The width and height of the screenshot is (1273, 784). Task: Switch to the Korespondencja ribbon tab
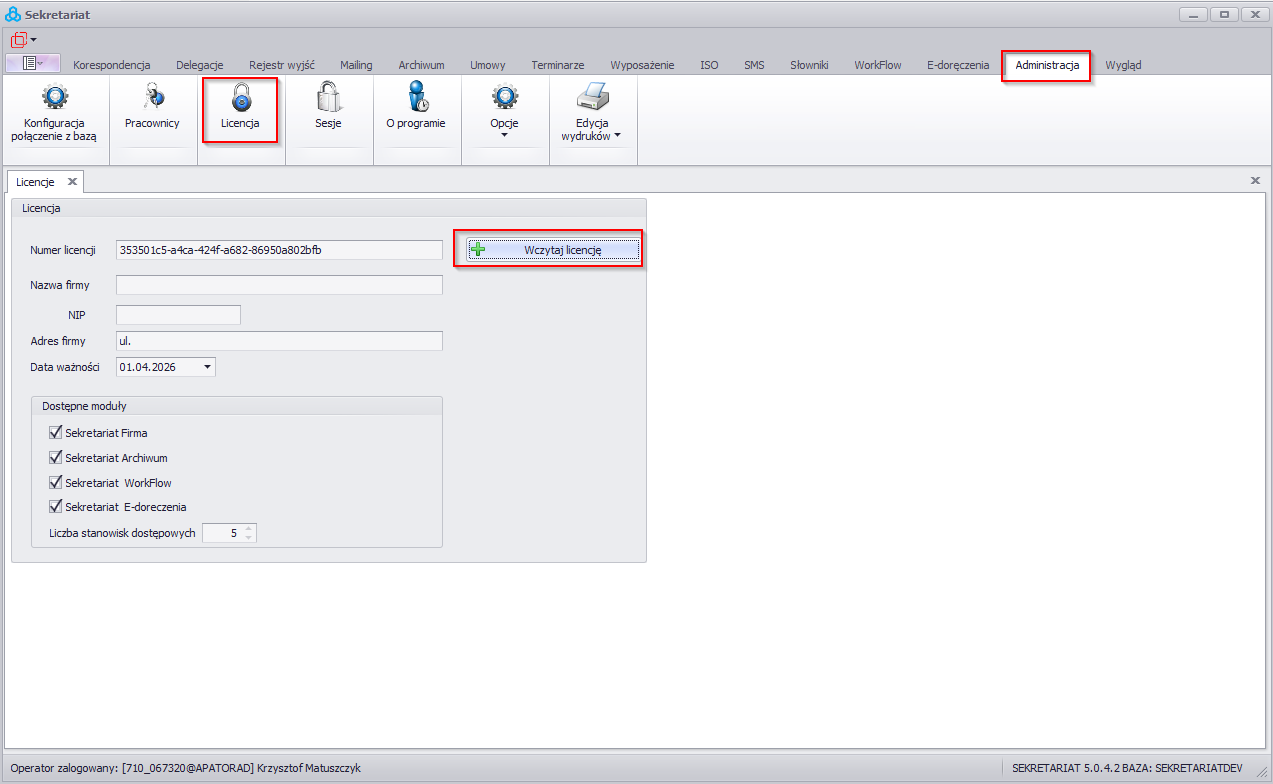pos(112,65)
